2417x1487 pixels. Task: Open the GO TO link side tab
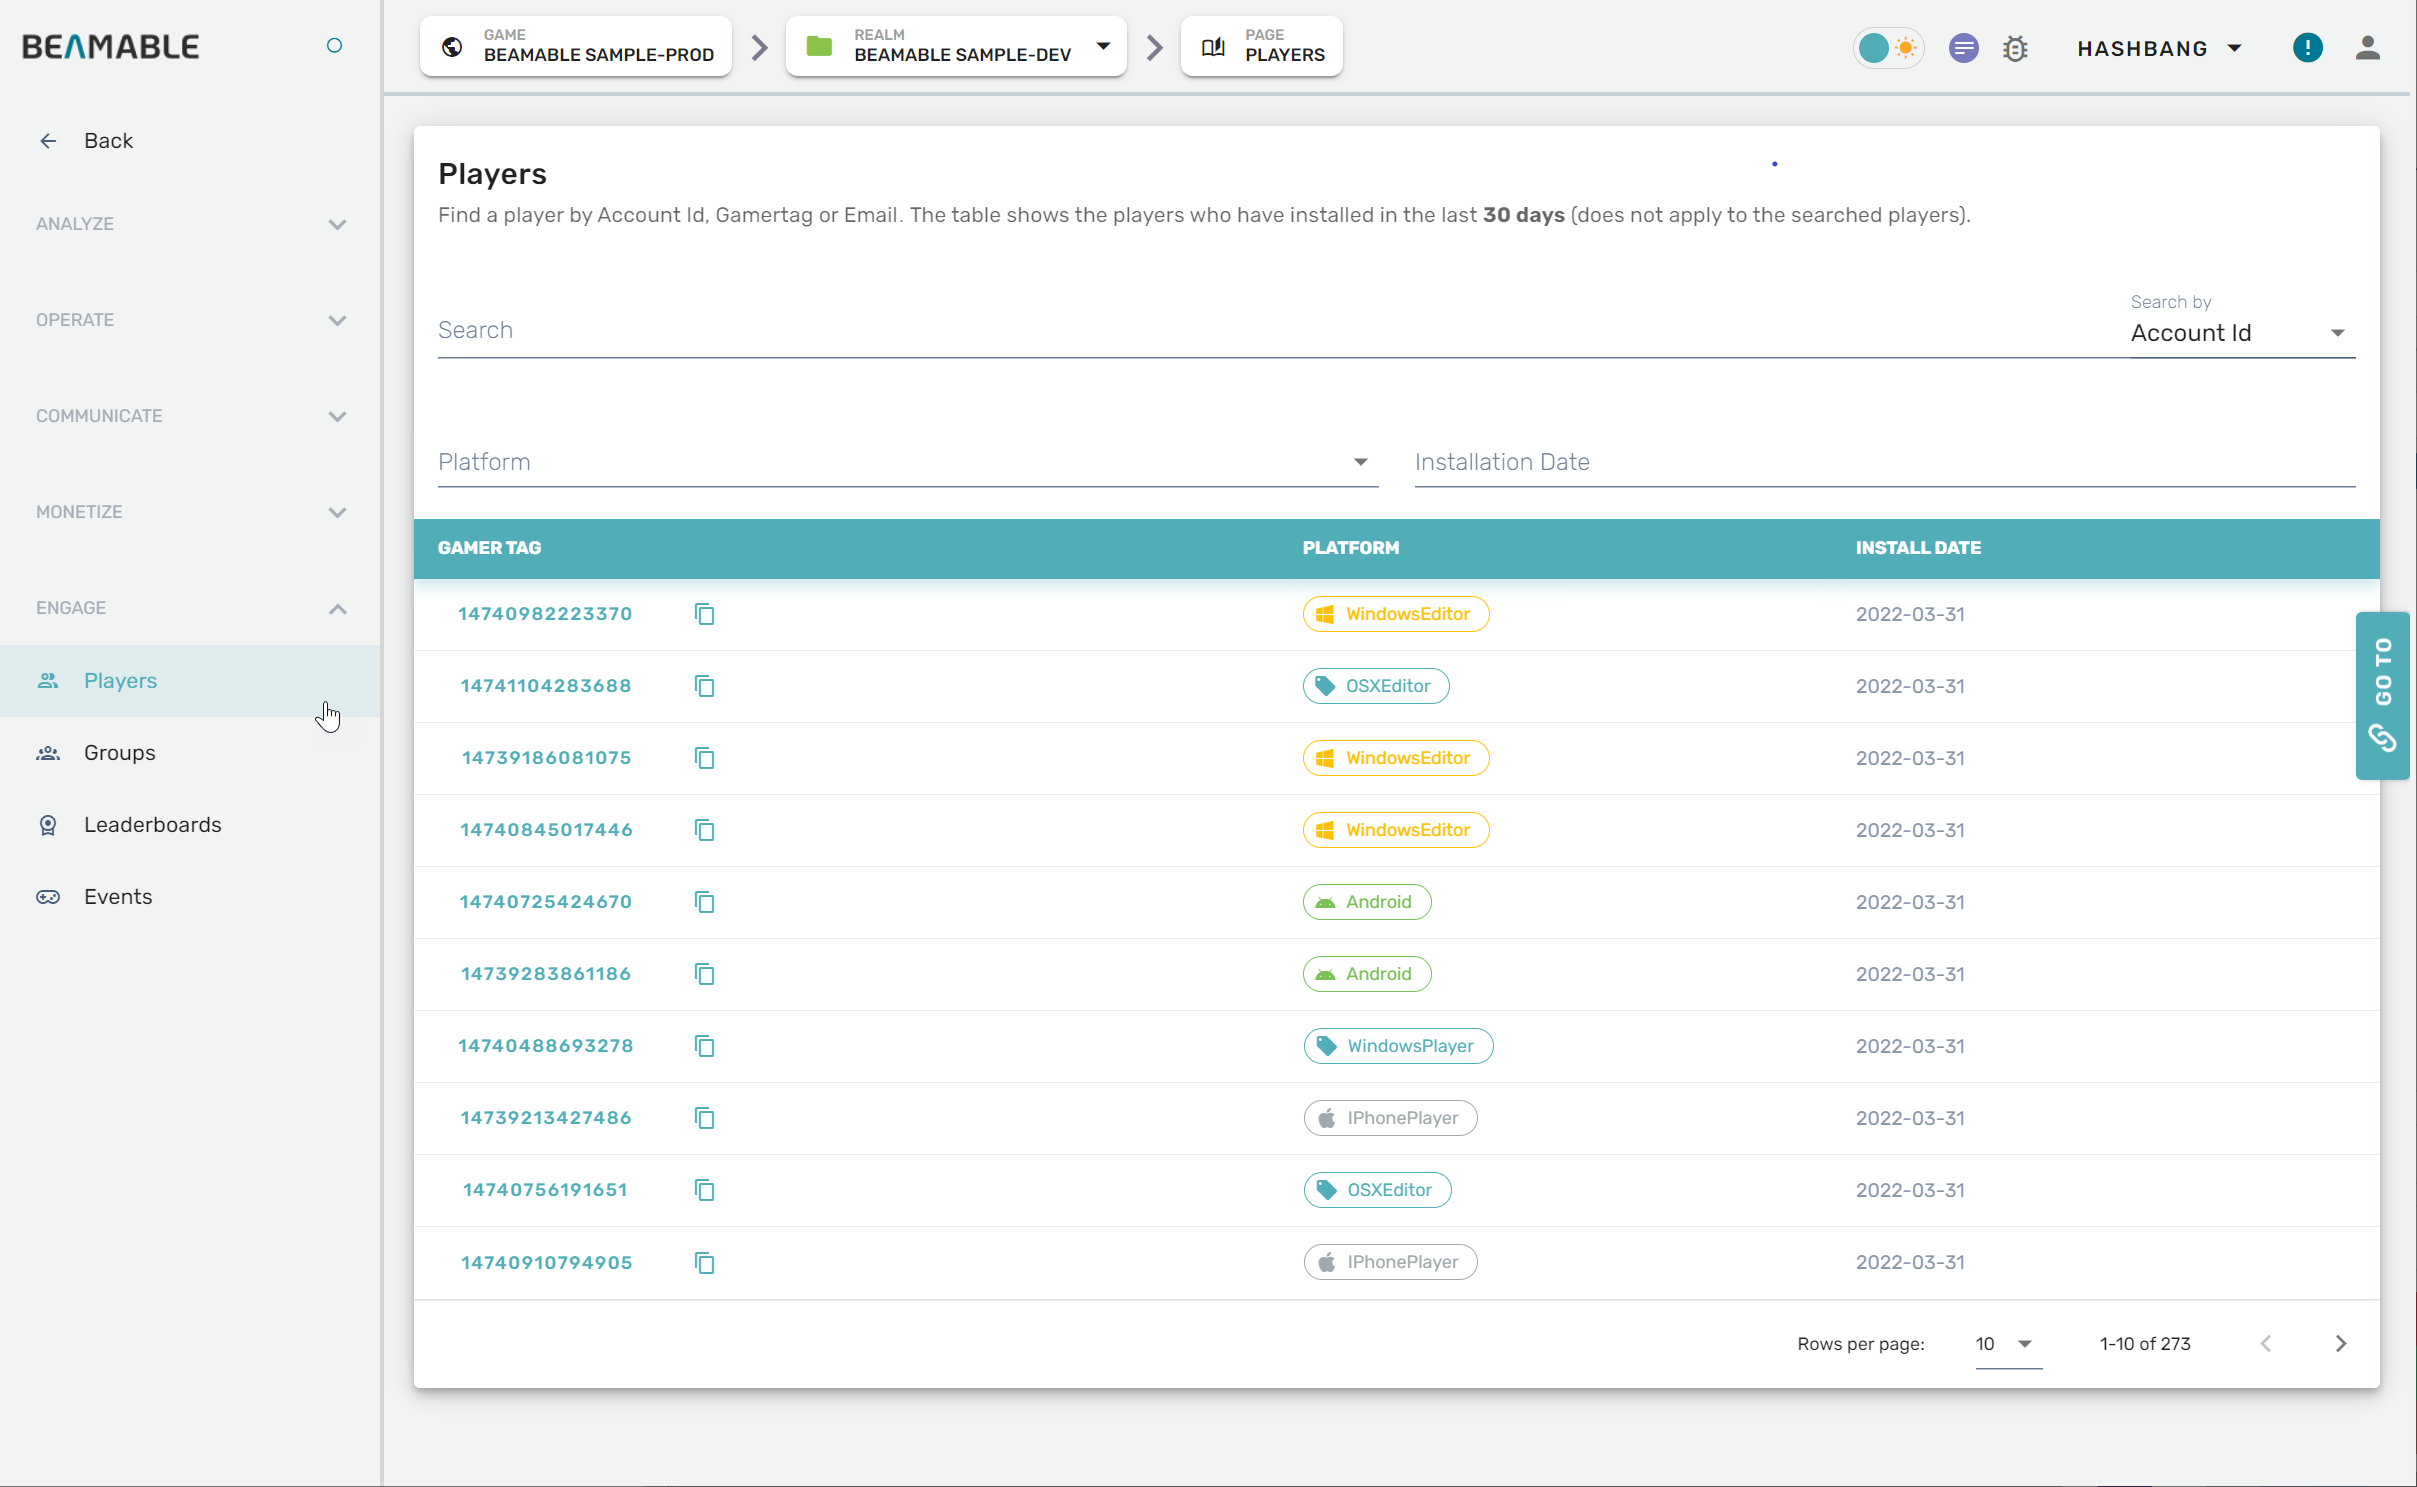(2382, 695)
